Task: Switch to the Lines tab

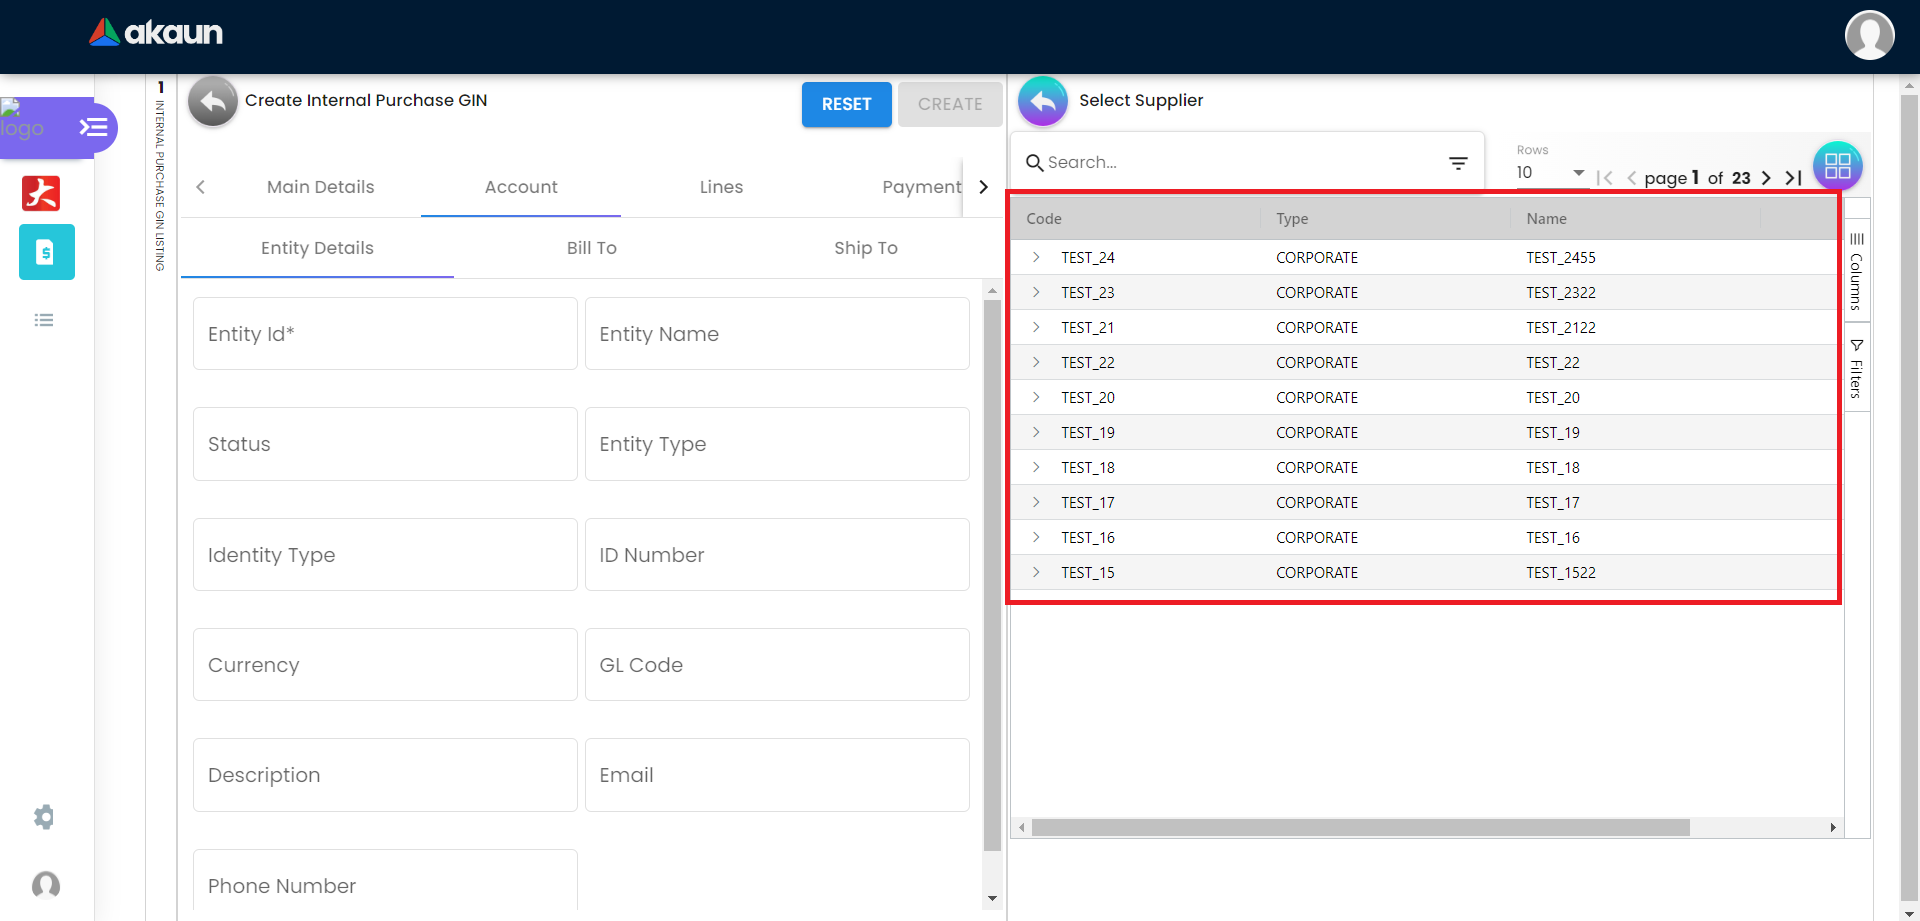Action: point(721,187)
